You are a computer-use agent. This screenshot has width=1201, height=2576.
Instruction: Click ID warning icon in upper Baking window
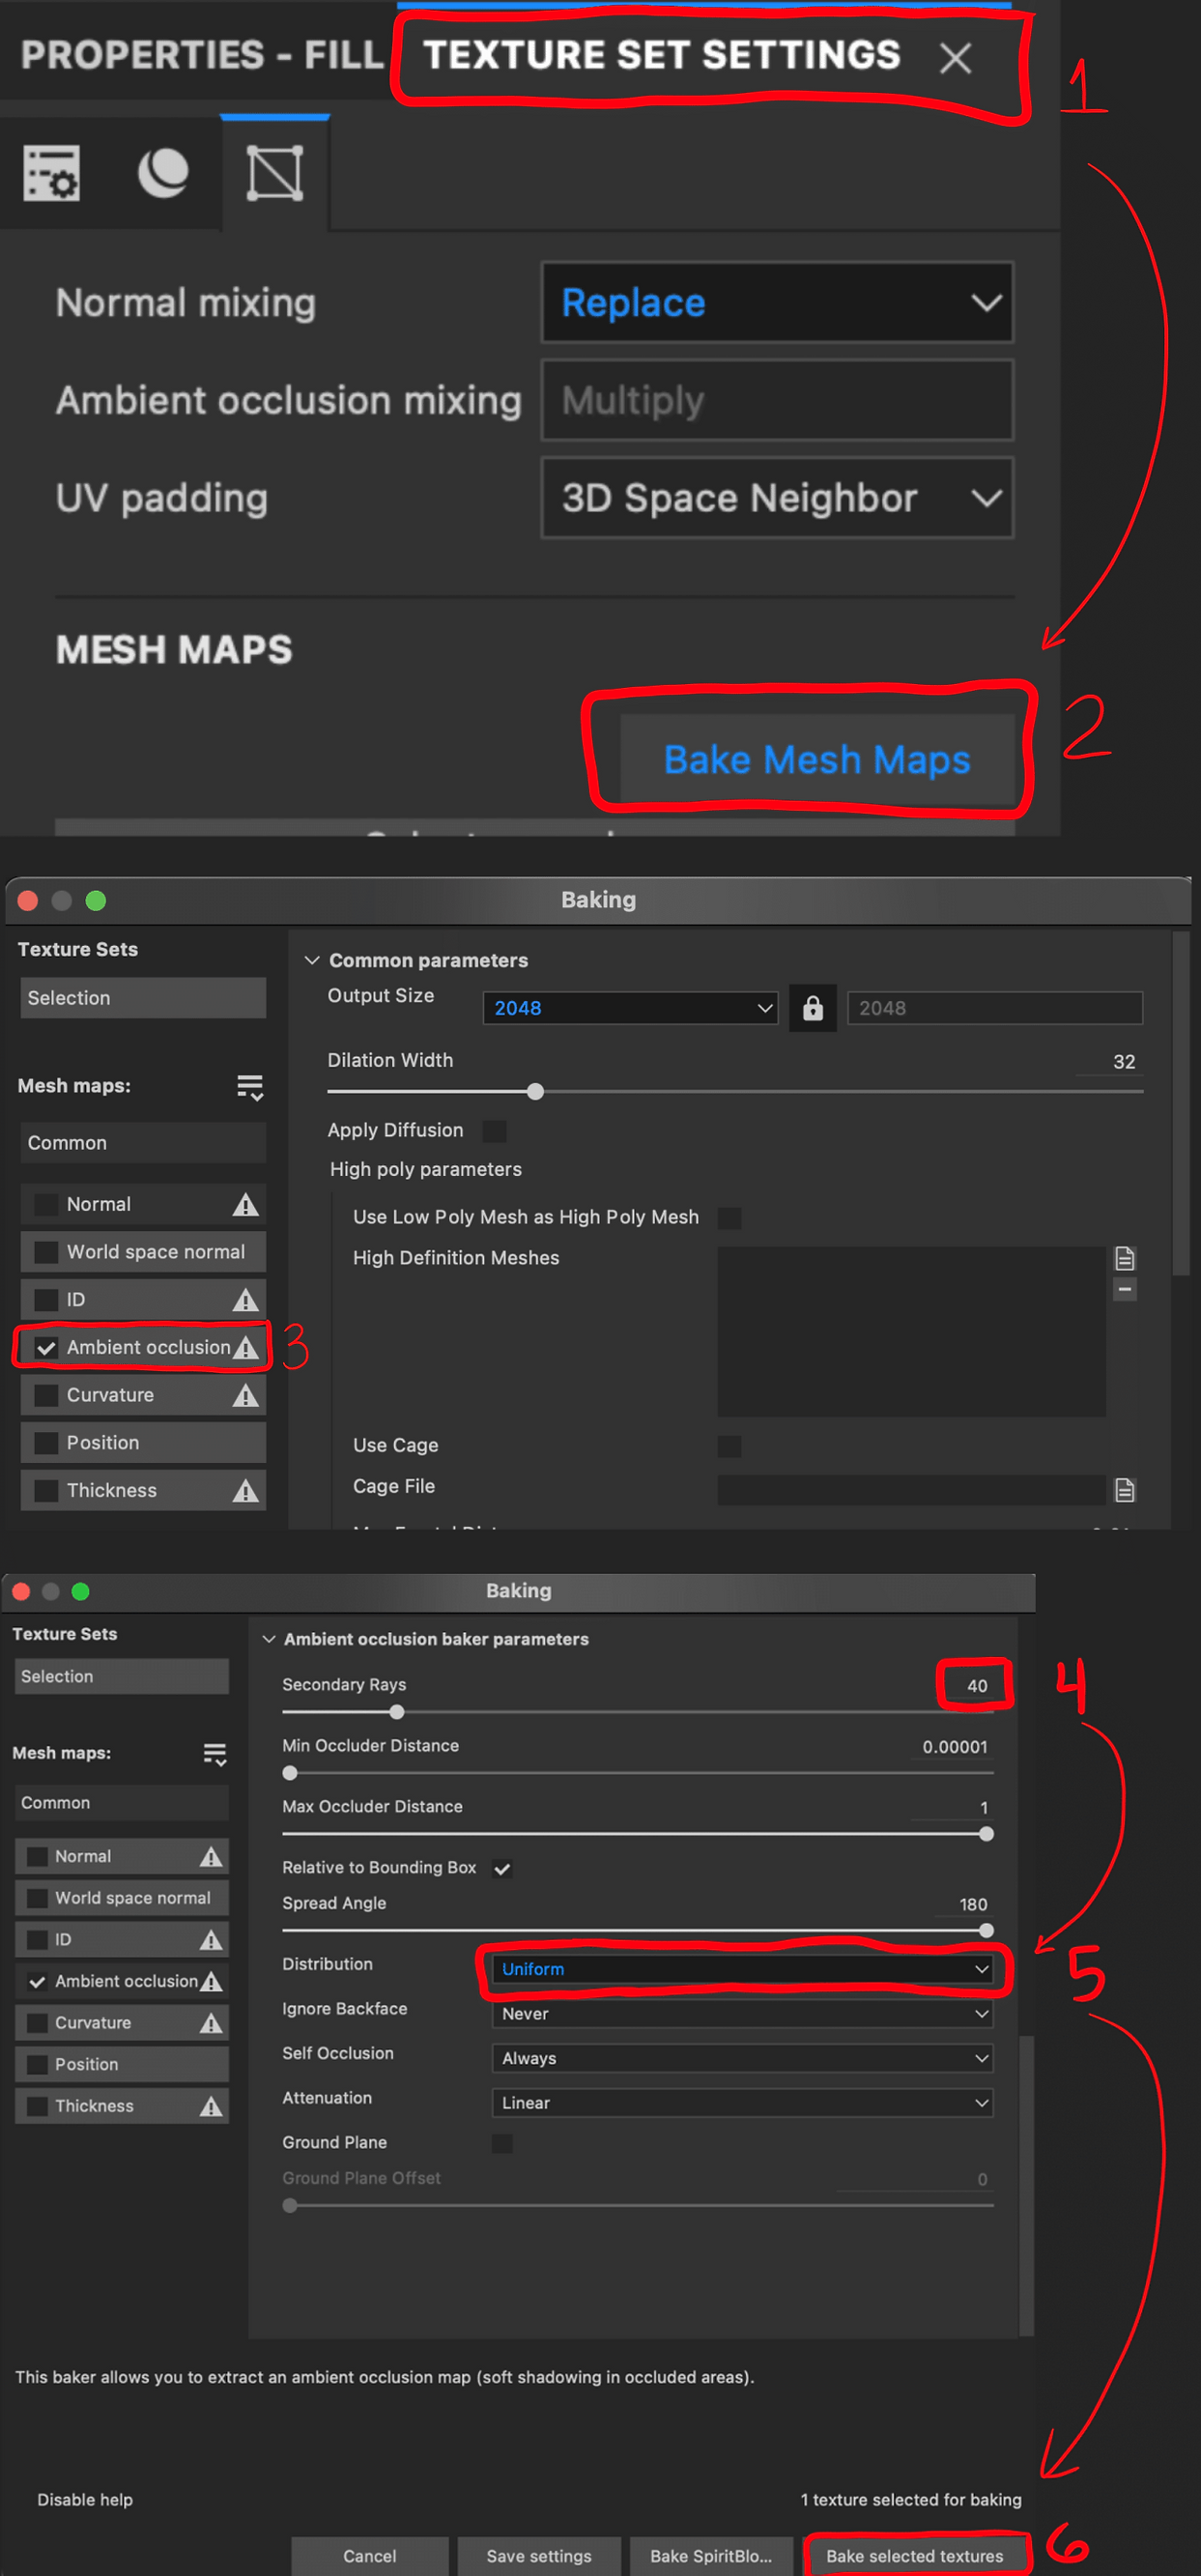point(245,1299)
